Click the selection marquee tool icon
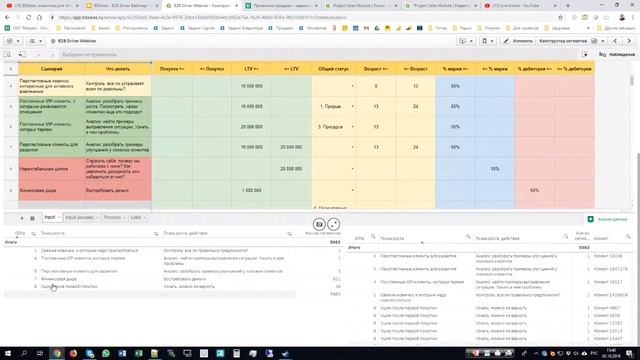The image size is (640, 360). click(8, 54)
